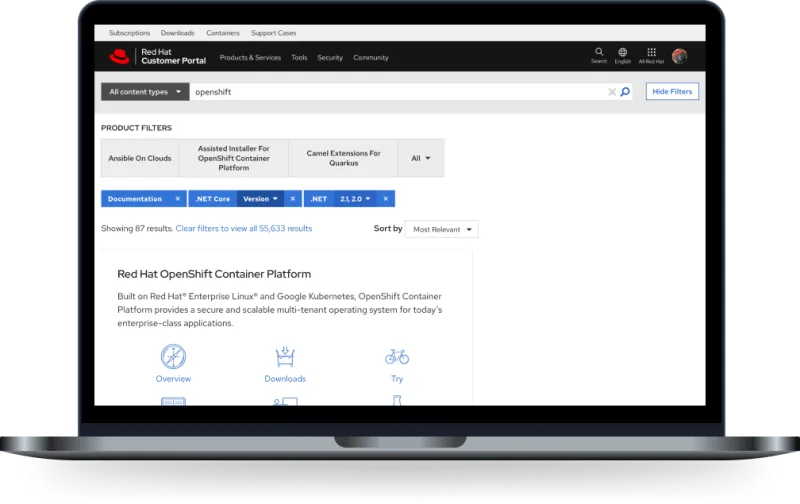Select Ansible On Clouds product filter
This screenshot has width=800, height=504.
click(140, 158)
